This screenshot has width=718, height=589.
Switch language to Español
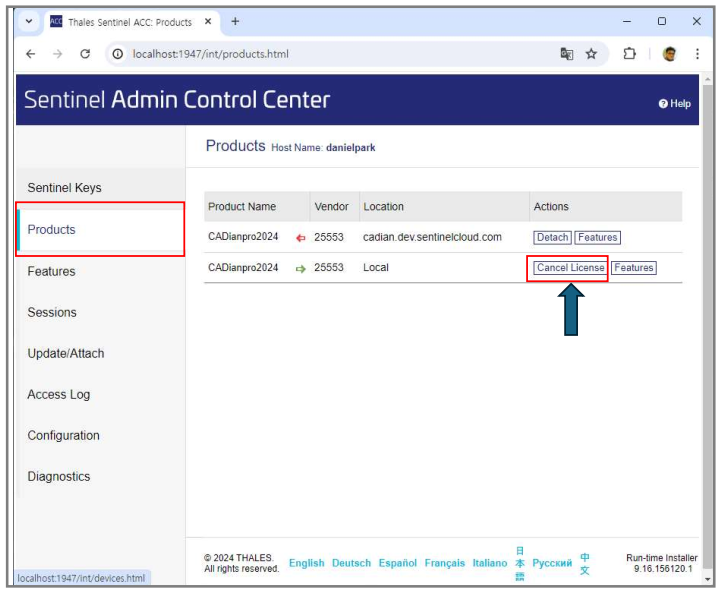[x=397, y=563]
